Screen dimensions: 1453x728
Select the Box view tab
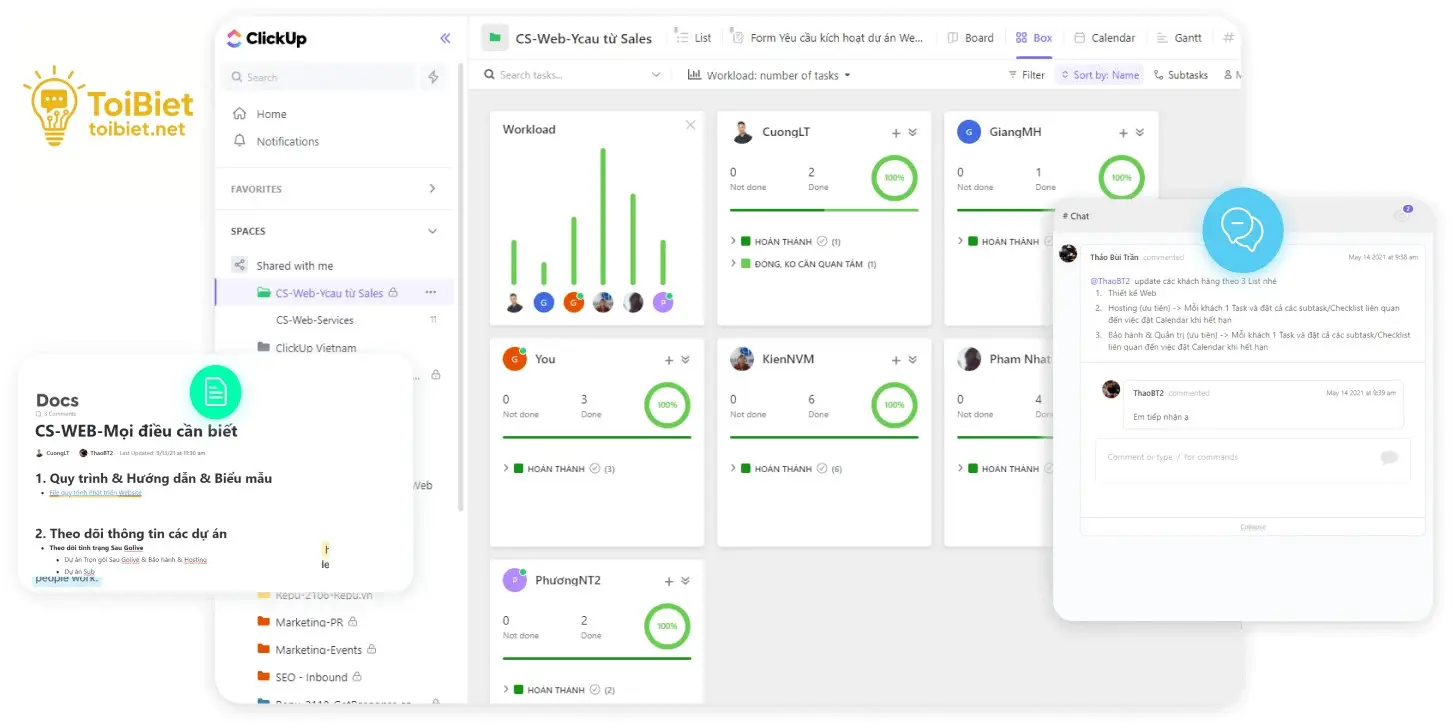(x=1033, y=37)
